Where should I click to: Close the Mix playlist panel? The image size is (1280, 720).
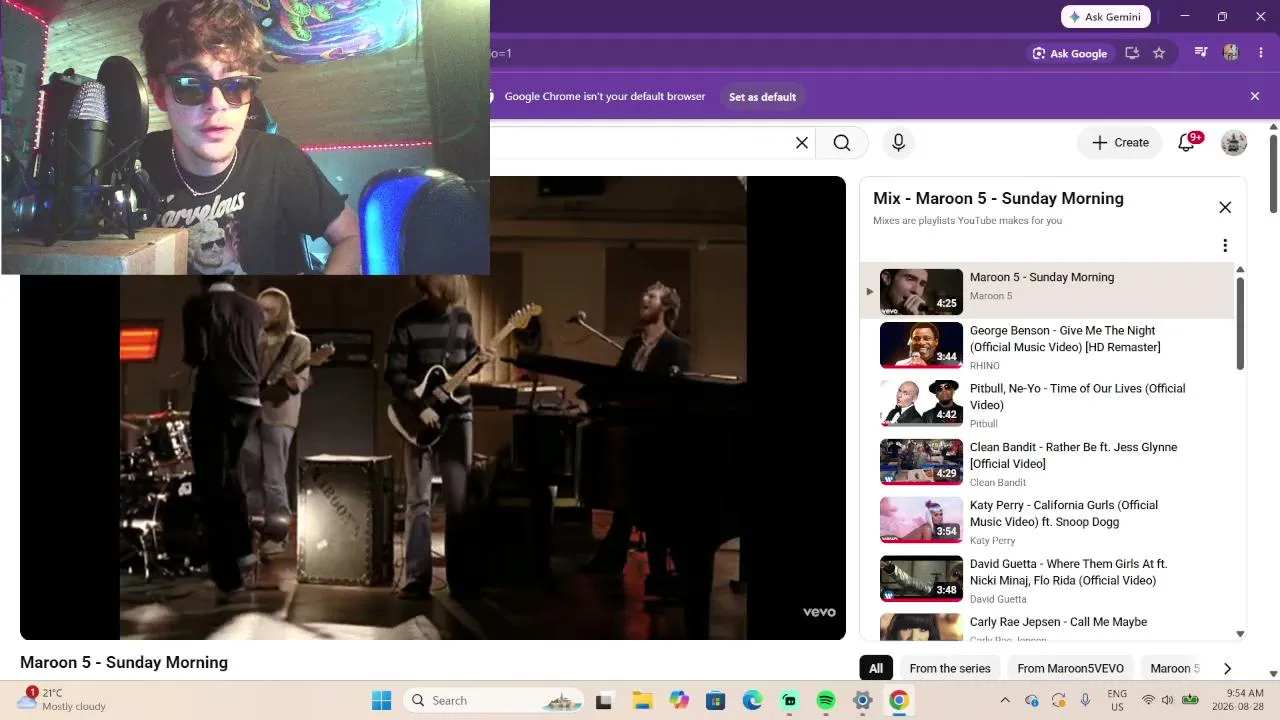[x=1225, y=207]
